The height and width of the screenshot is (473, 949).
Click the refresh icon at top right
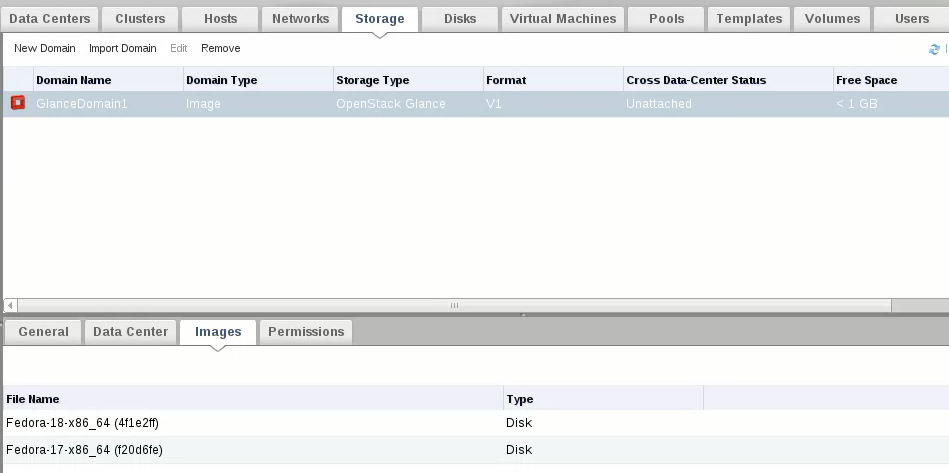[x=934, y=49]
